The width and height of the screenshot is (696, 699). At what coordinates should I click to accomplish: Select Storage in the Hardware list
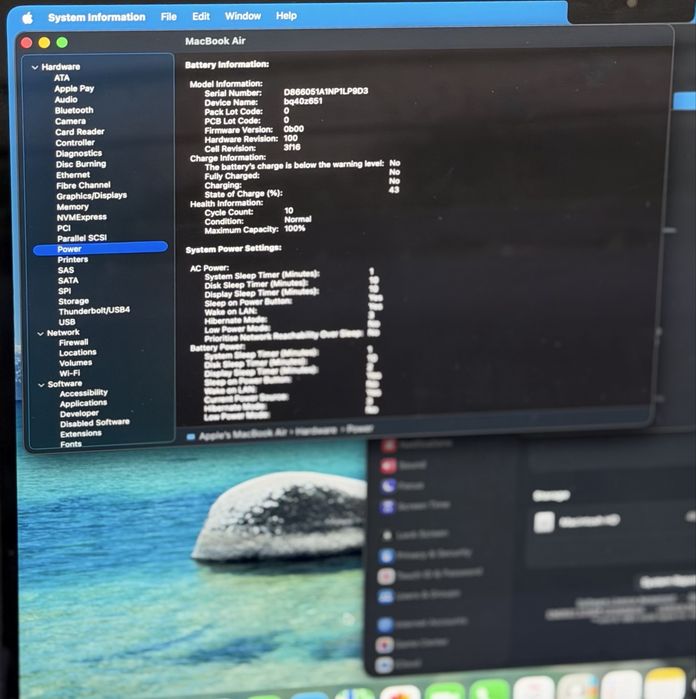[74, 301]
